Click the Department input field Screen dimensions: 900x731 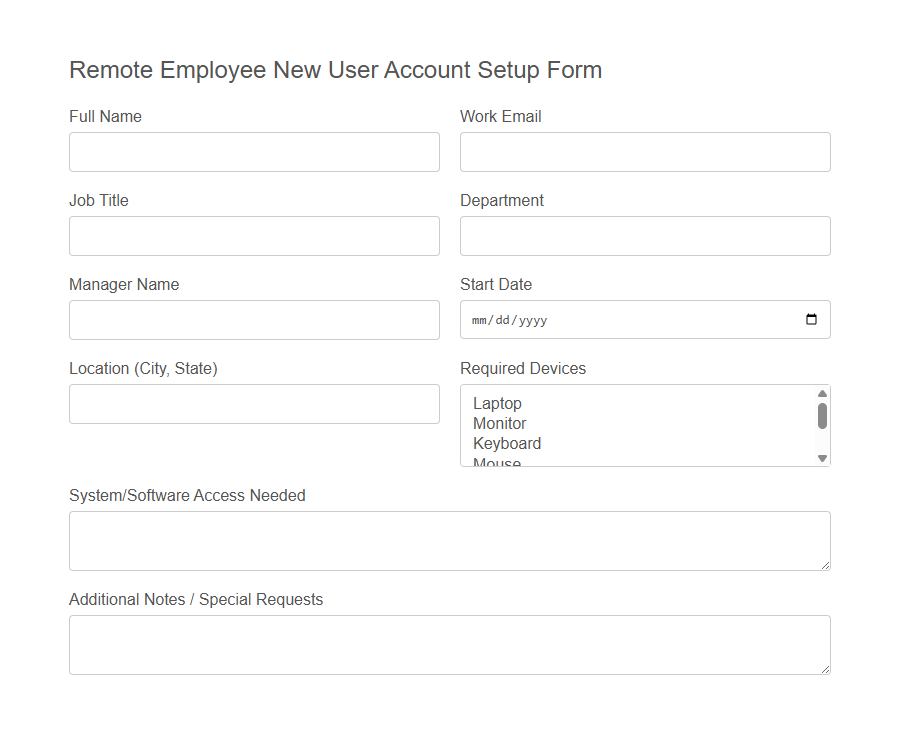click(x=644, y=235)
